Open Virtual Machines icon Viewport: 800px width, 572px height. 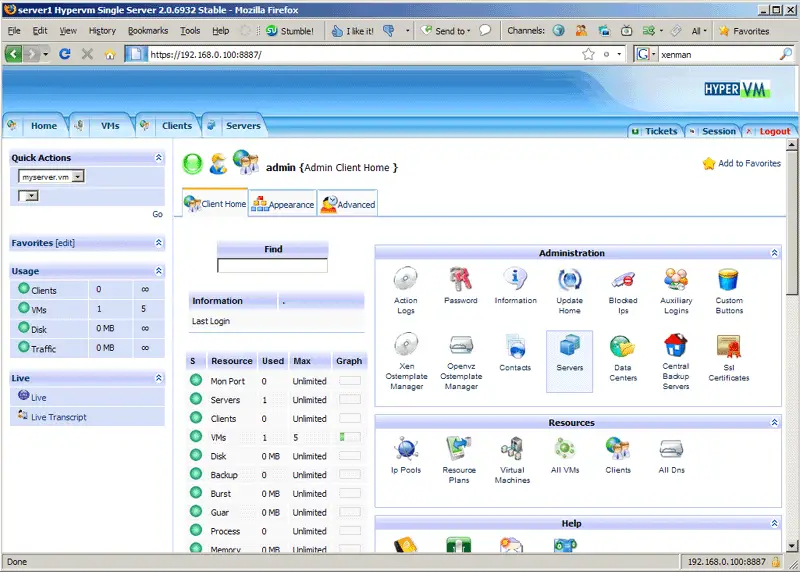(x=512, y=459)
